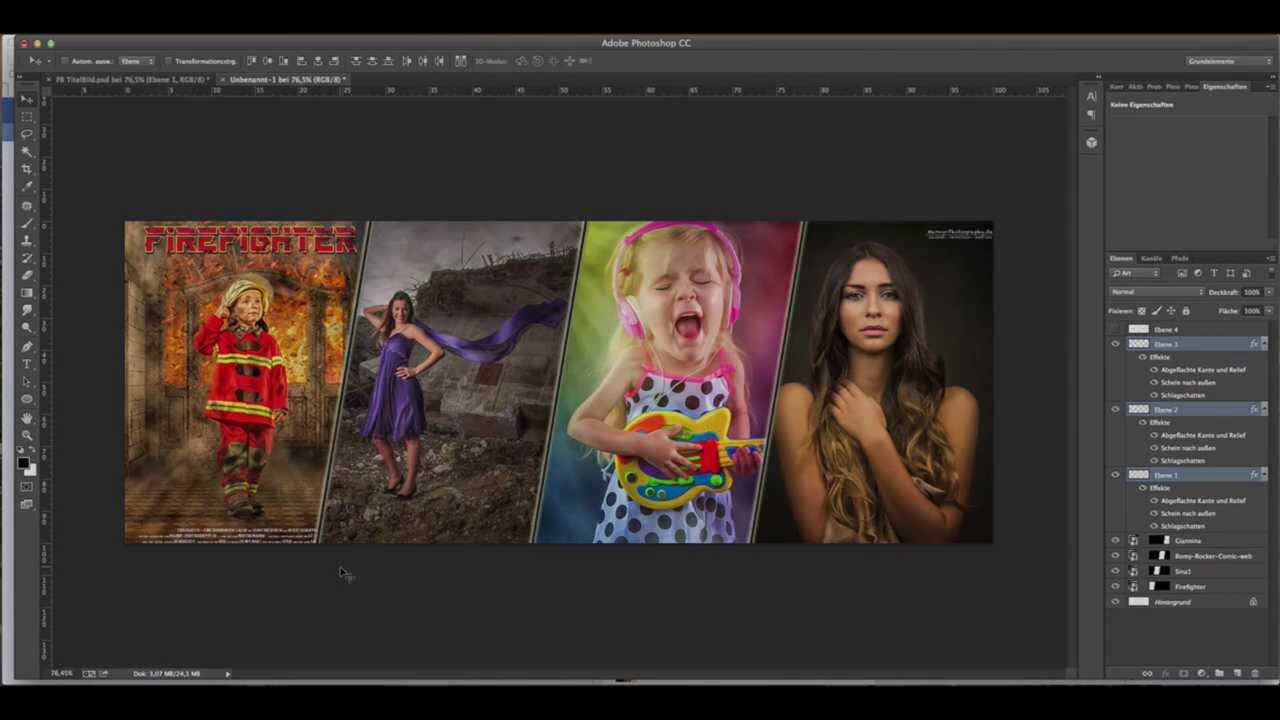The image size is (1280, 720).
Task: Delete layer with trash icon
Action: 1255,674
